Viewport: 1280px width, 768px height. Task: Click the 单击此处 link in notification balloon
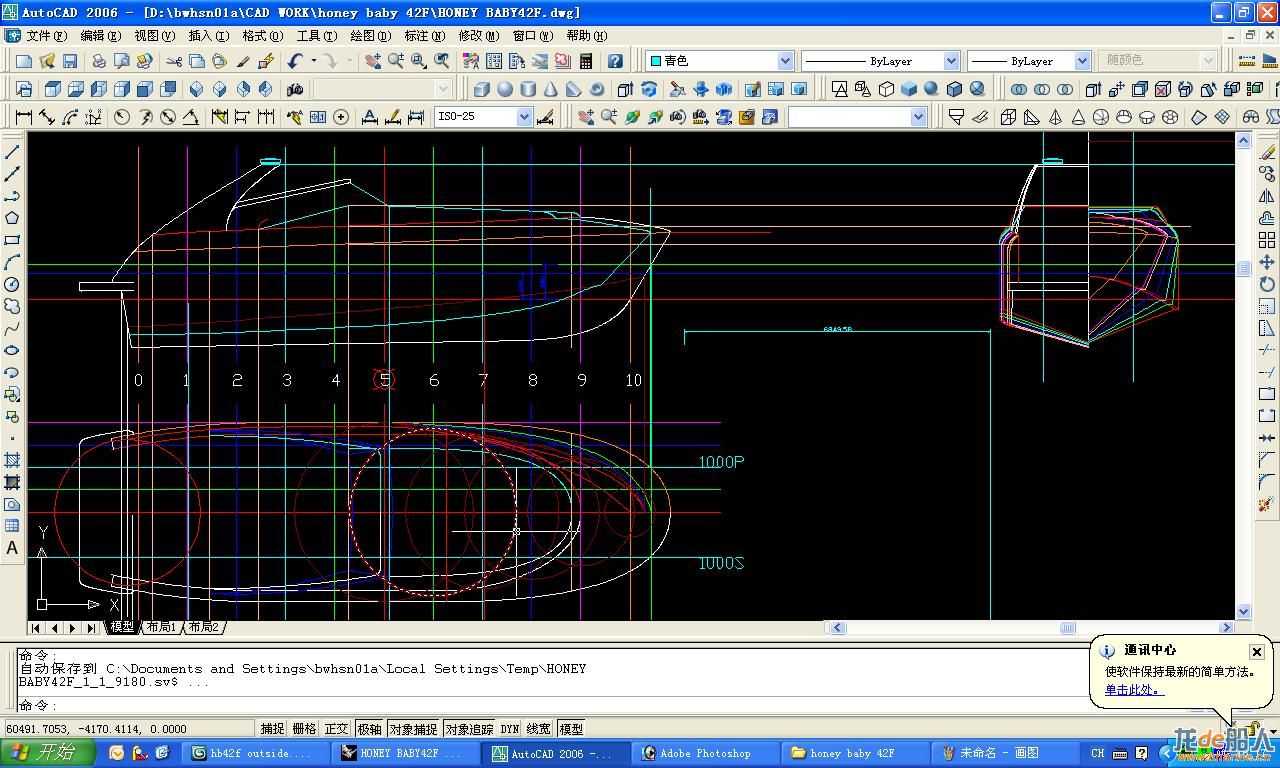click(1134, 690)
